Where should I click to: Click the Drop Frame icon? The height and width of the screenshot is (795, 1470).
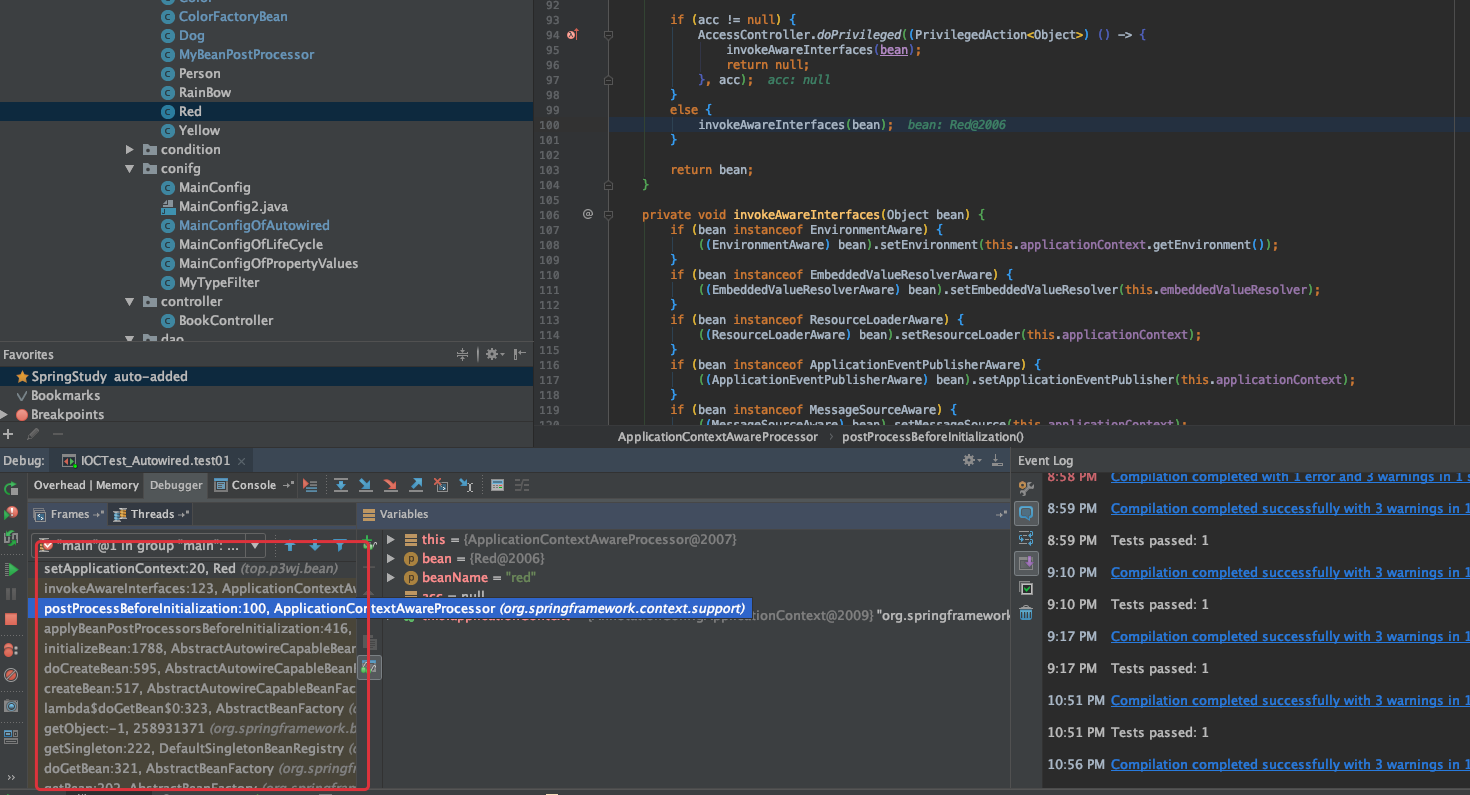click(x=441, y=485)
